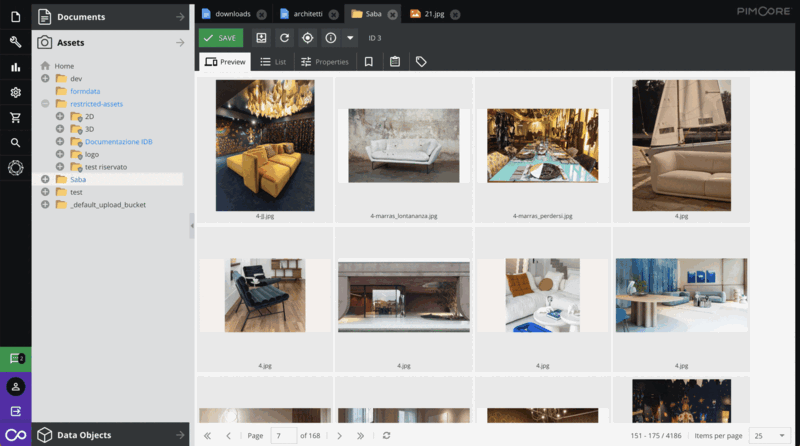Open the file menu icon in left sidebar

tap(15, 17)
